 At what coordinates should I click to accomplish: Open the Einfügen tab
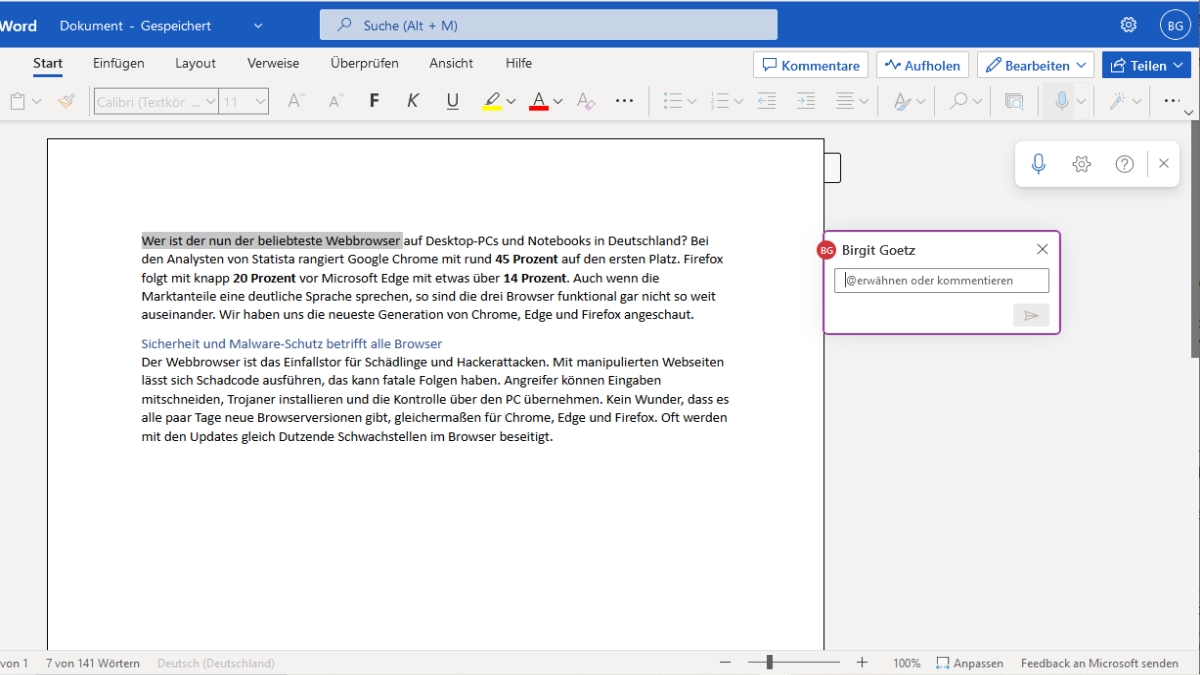tap(118, 63)
